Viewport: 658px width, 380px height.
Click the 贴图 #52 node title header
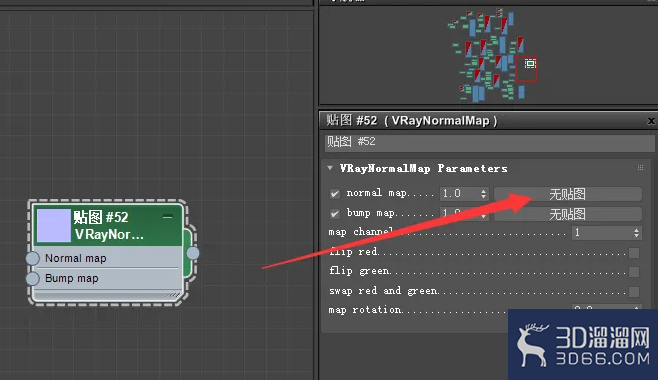[108, 225]
